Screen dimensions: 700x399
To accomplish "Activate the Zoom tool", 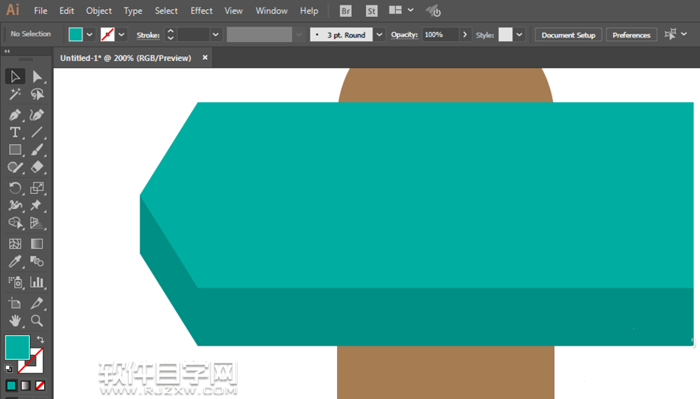I will 37,320.
